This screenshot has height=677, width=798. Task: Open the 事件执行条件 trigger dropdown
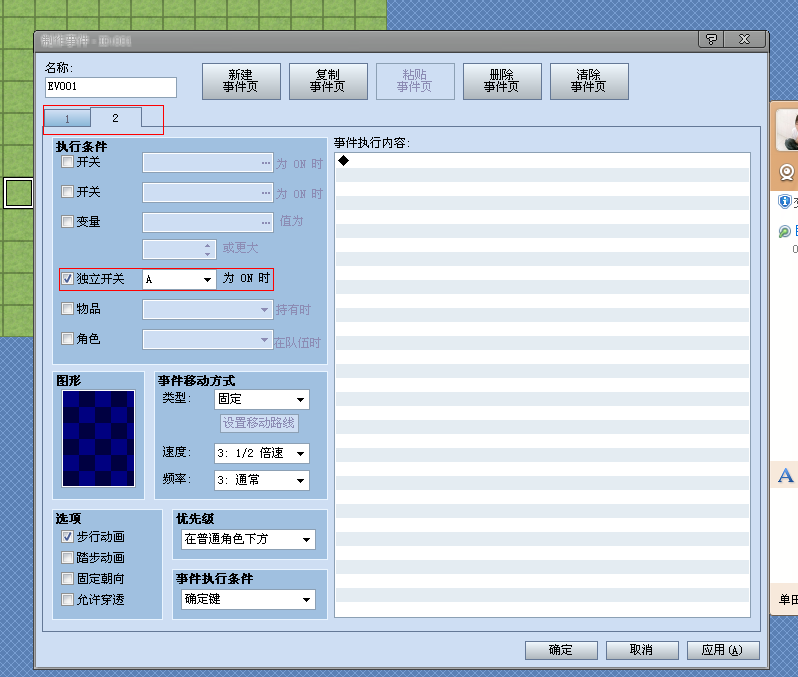[x=248, y=599]
